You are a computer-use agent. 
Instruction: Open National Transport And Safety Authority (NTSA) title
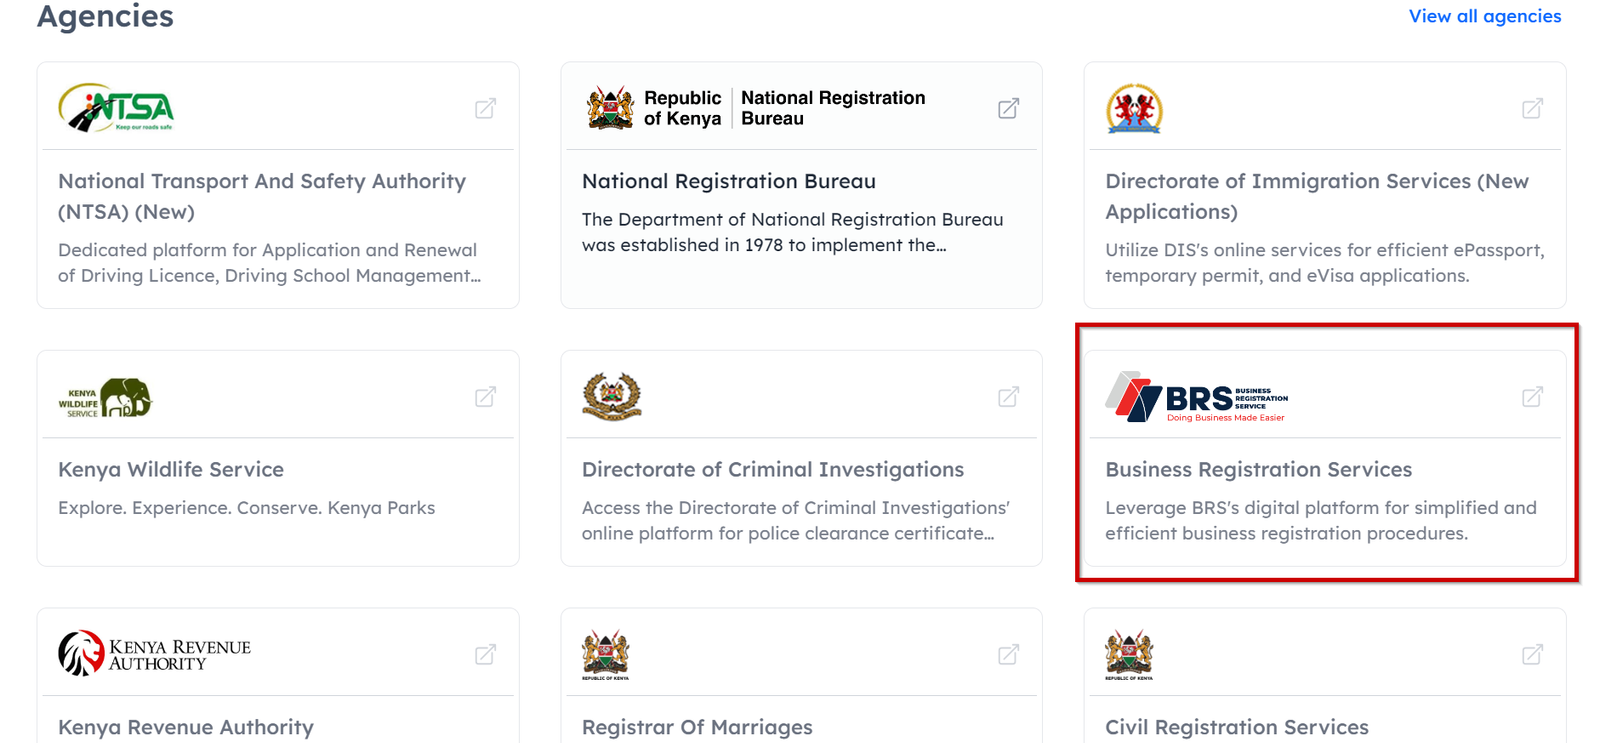[262, 196]
